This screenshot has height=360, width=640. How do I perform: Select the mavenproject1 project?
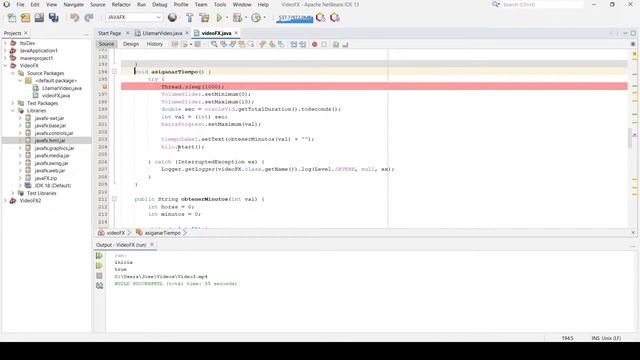(x=36, y=58)
